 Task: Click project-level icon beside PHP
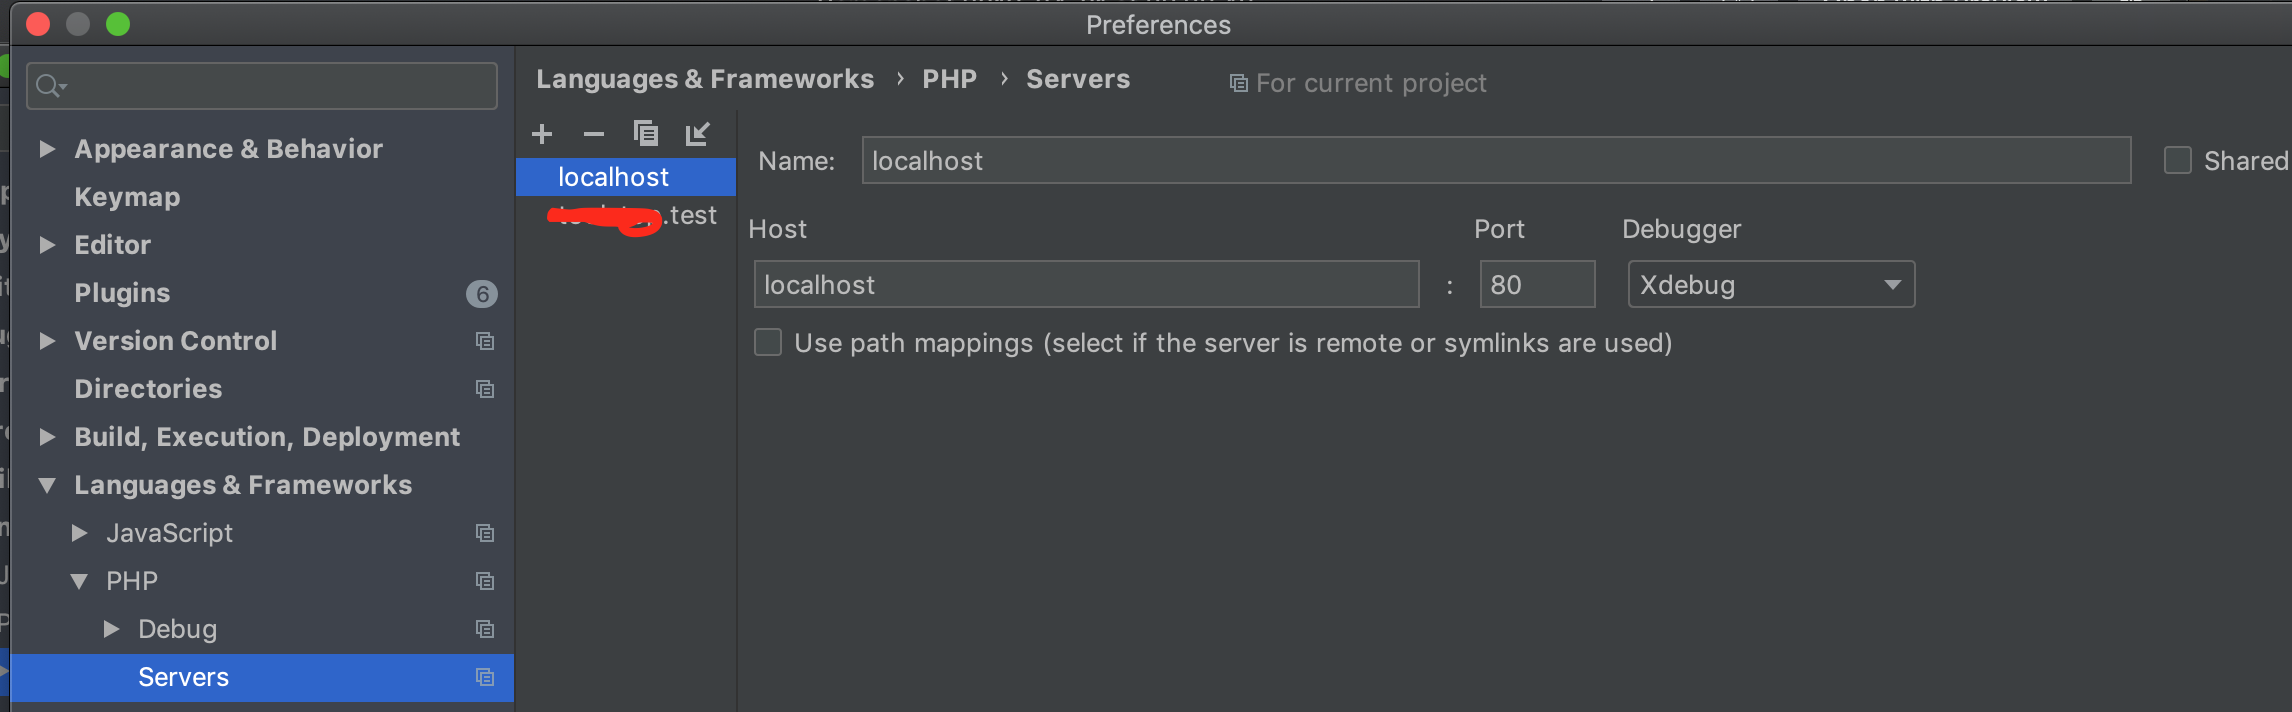485,581
